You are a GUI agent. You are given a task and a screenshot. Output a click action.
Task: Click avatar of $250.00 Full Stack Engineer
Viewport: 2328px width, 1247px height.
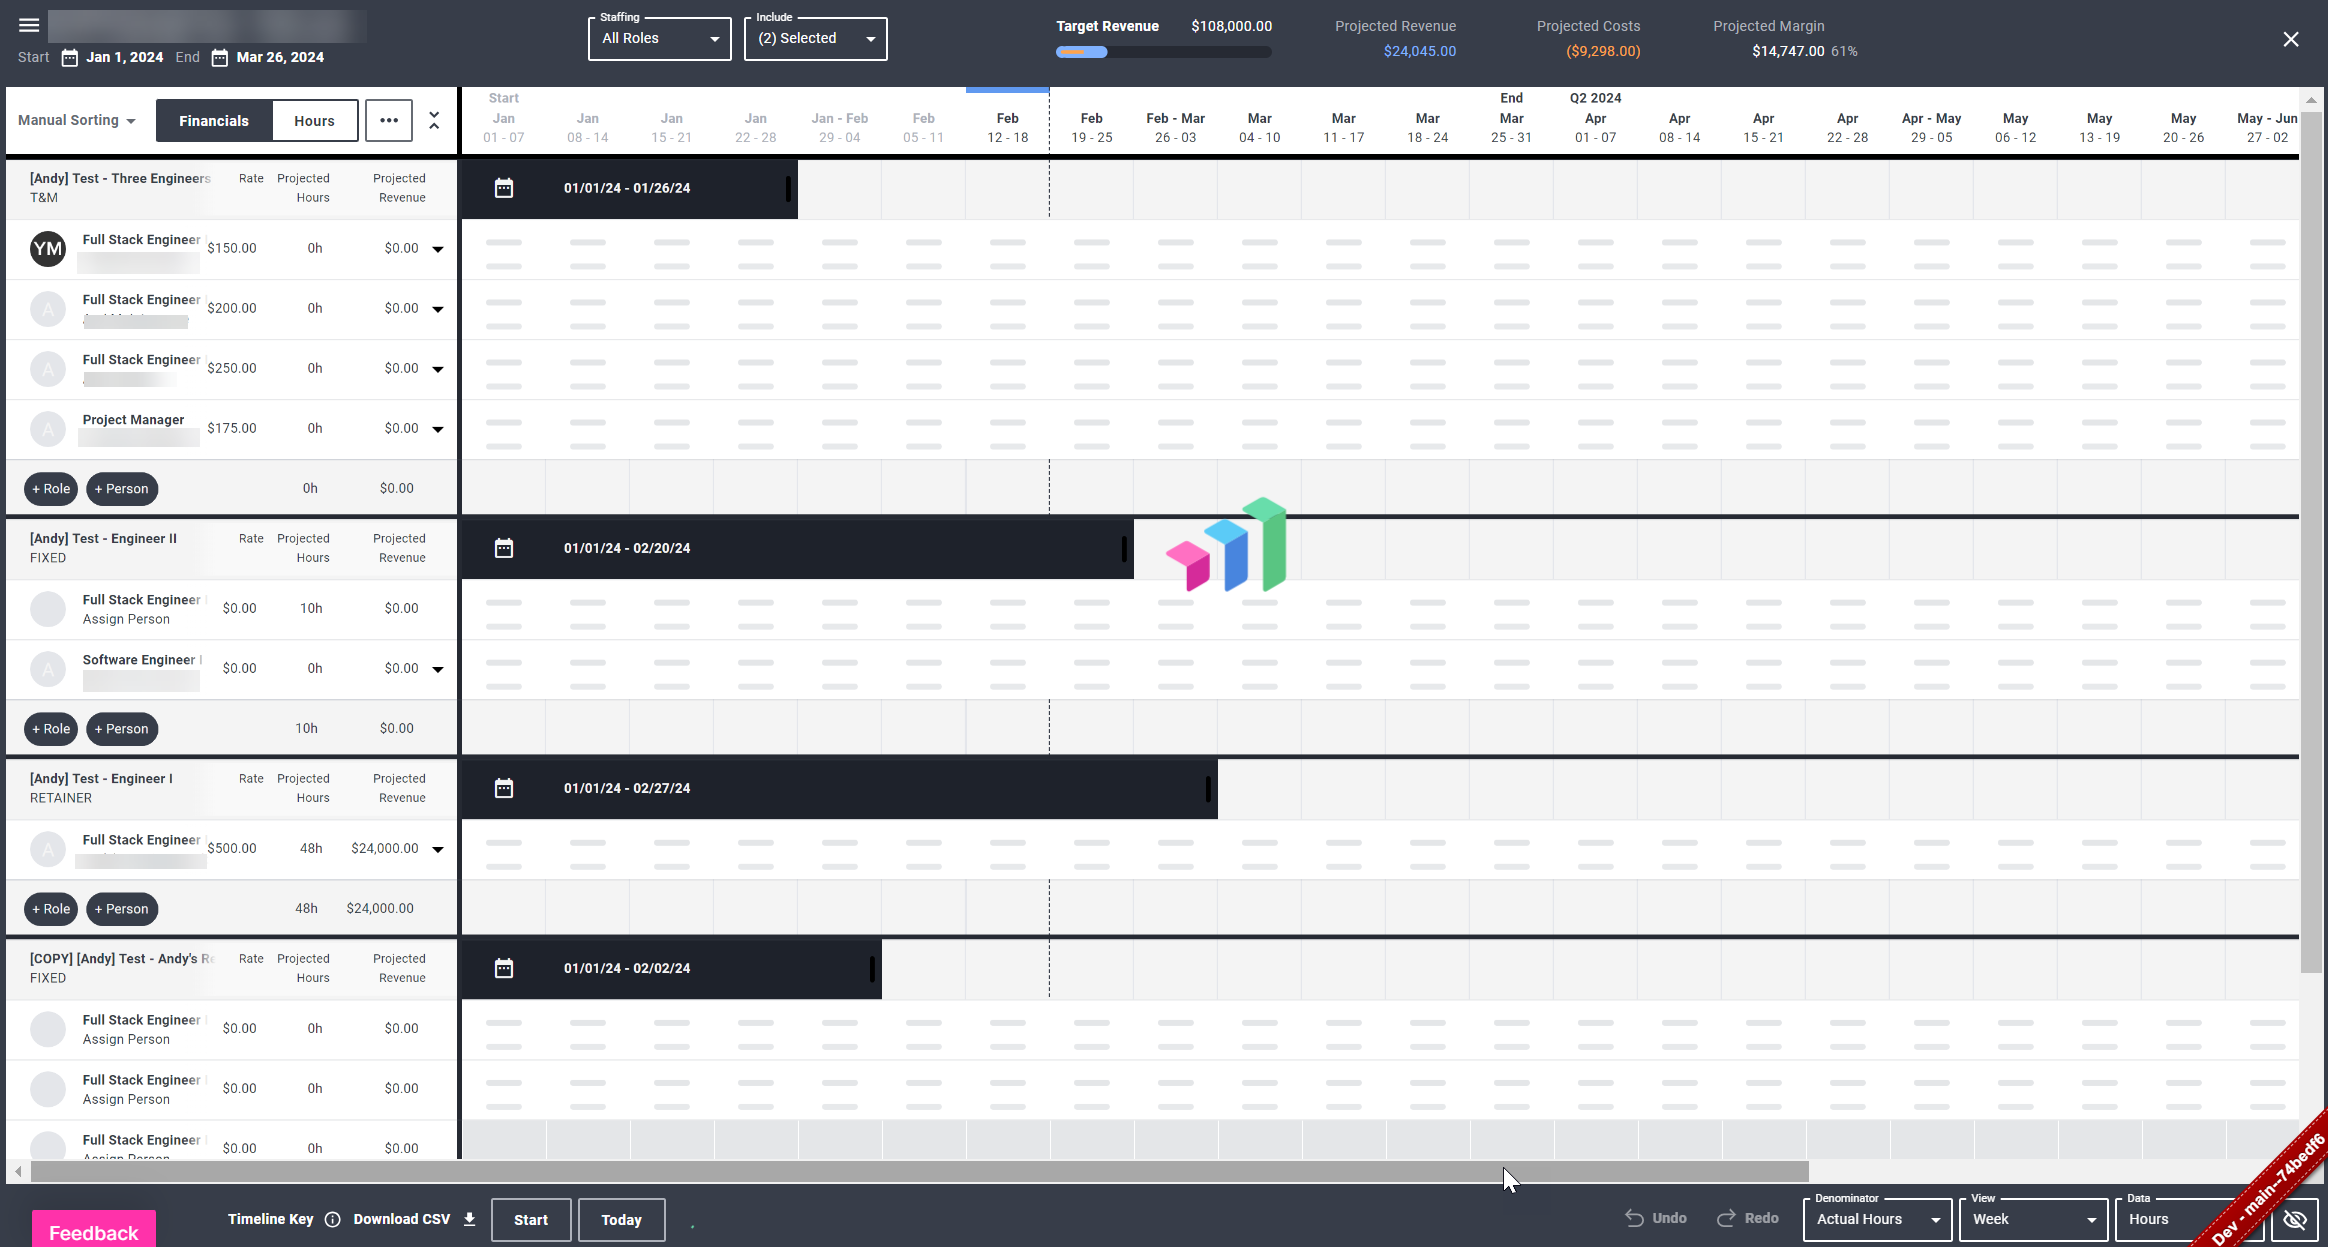(48, 369)
